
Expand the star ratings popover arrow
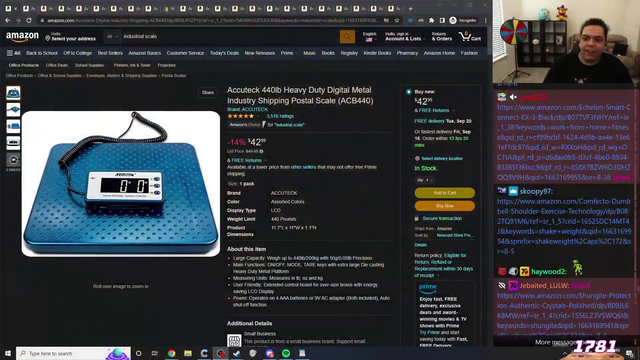pyautogui.click(x=258, y=116)
